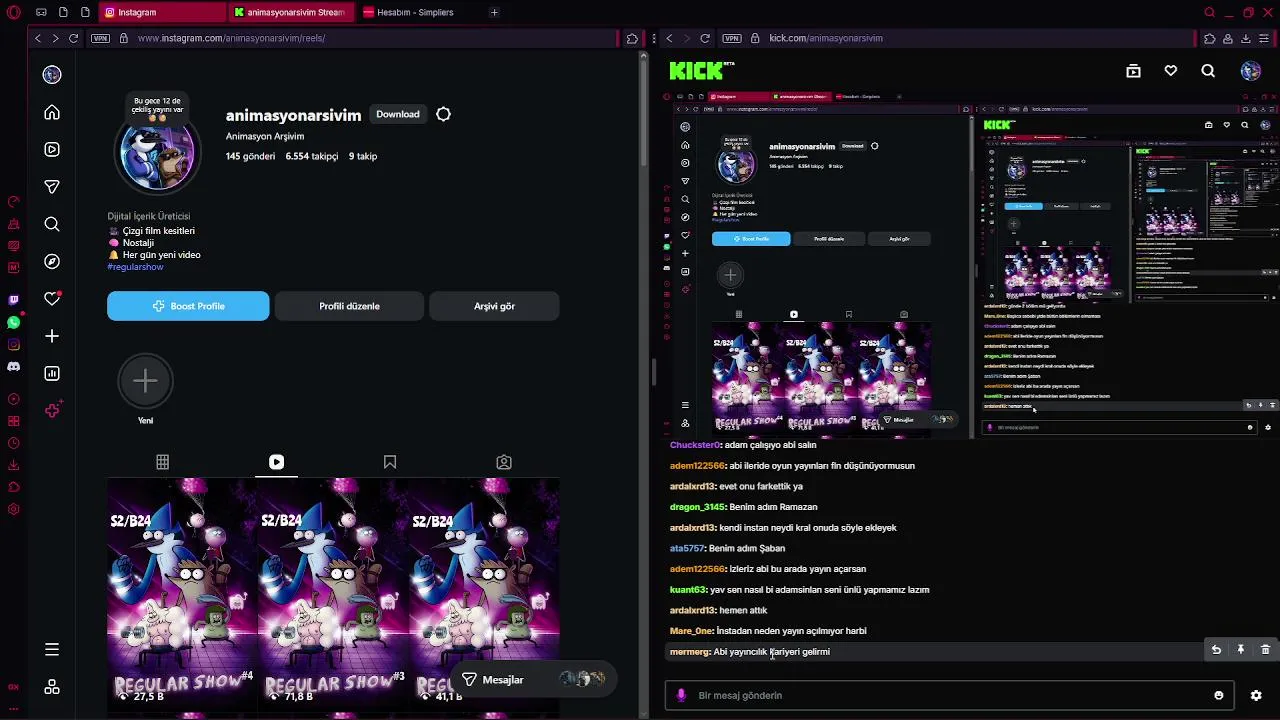Open Kick chat settings gear

(1256, 695)
